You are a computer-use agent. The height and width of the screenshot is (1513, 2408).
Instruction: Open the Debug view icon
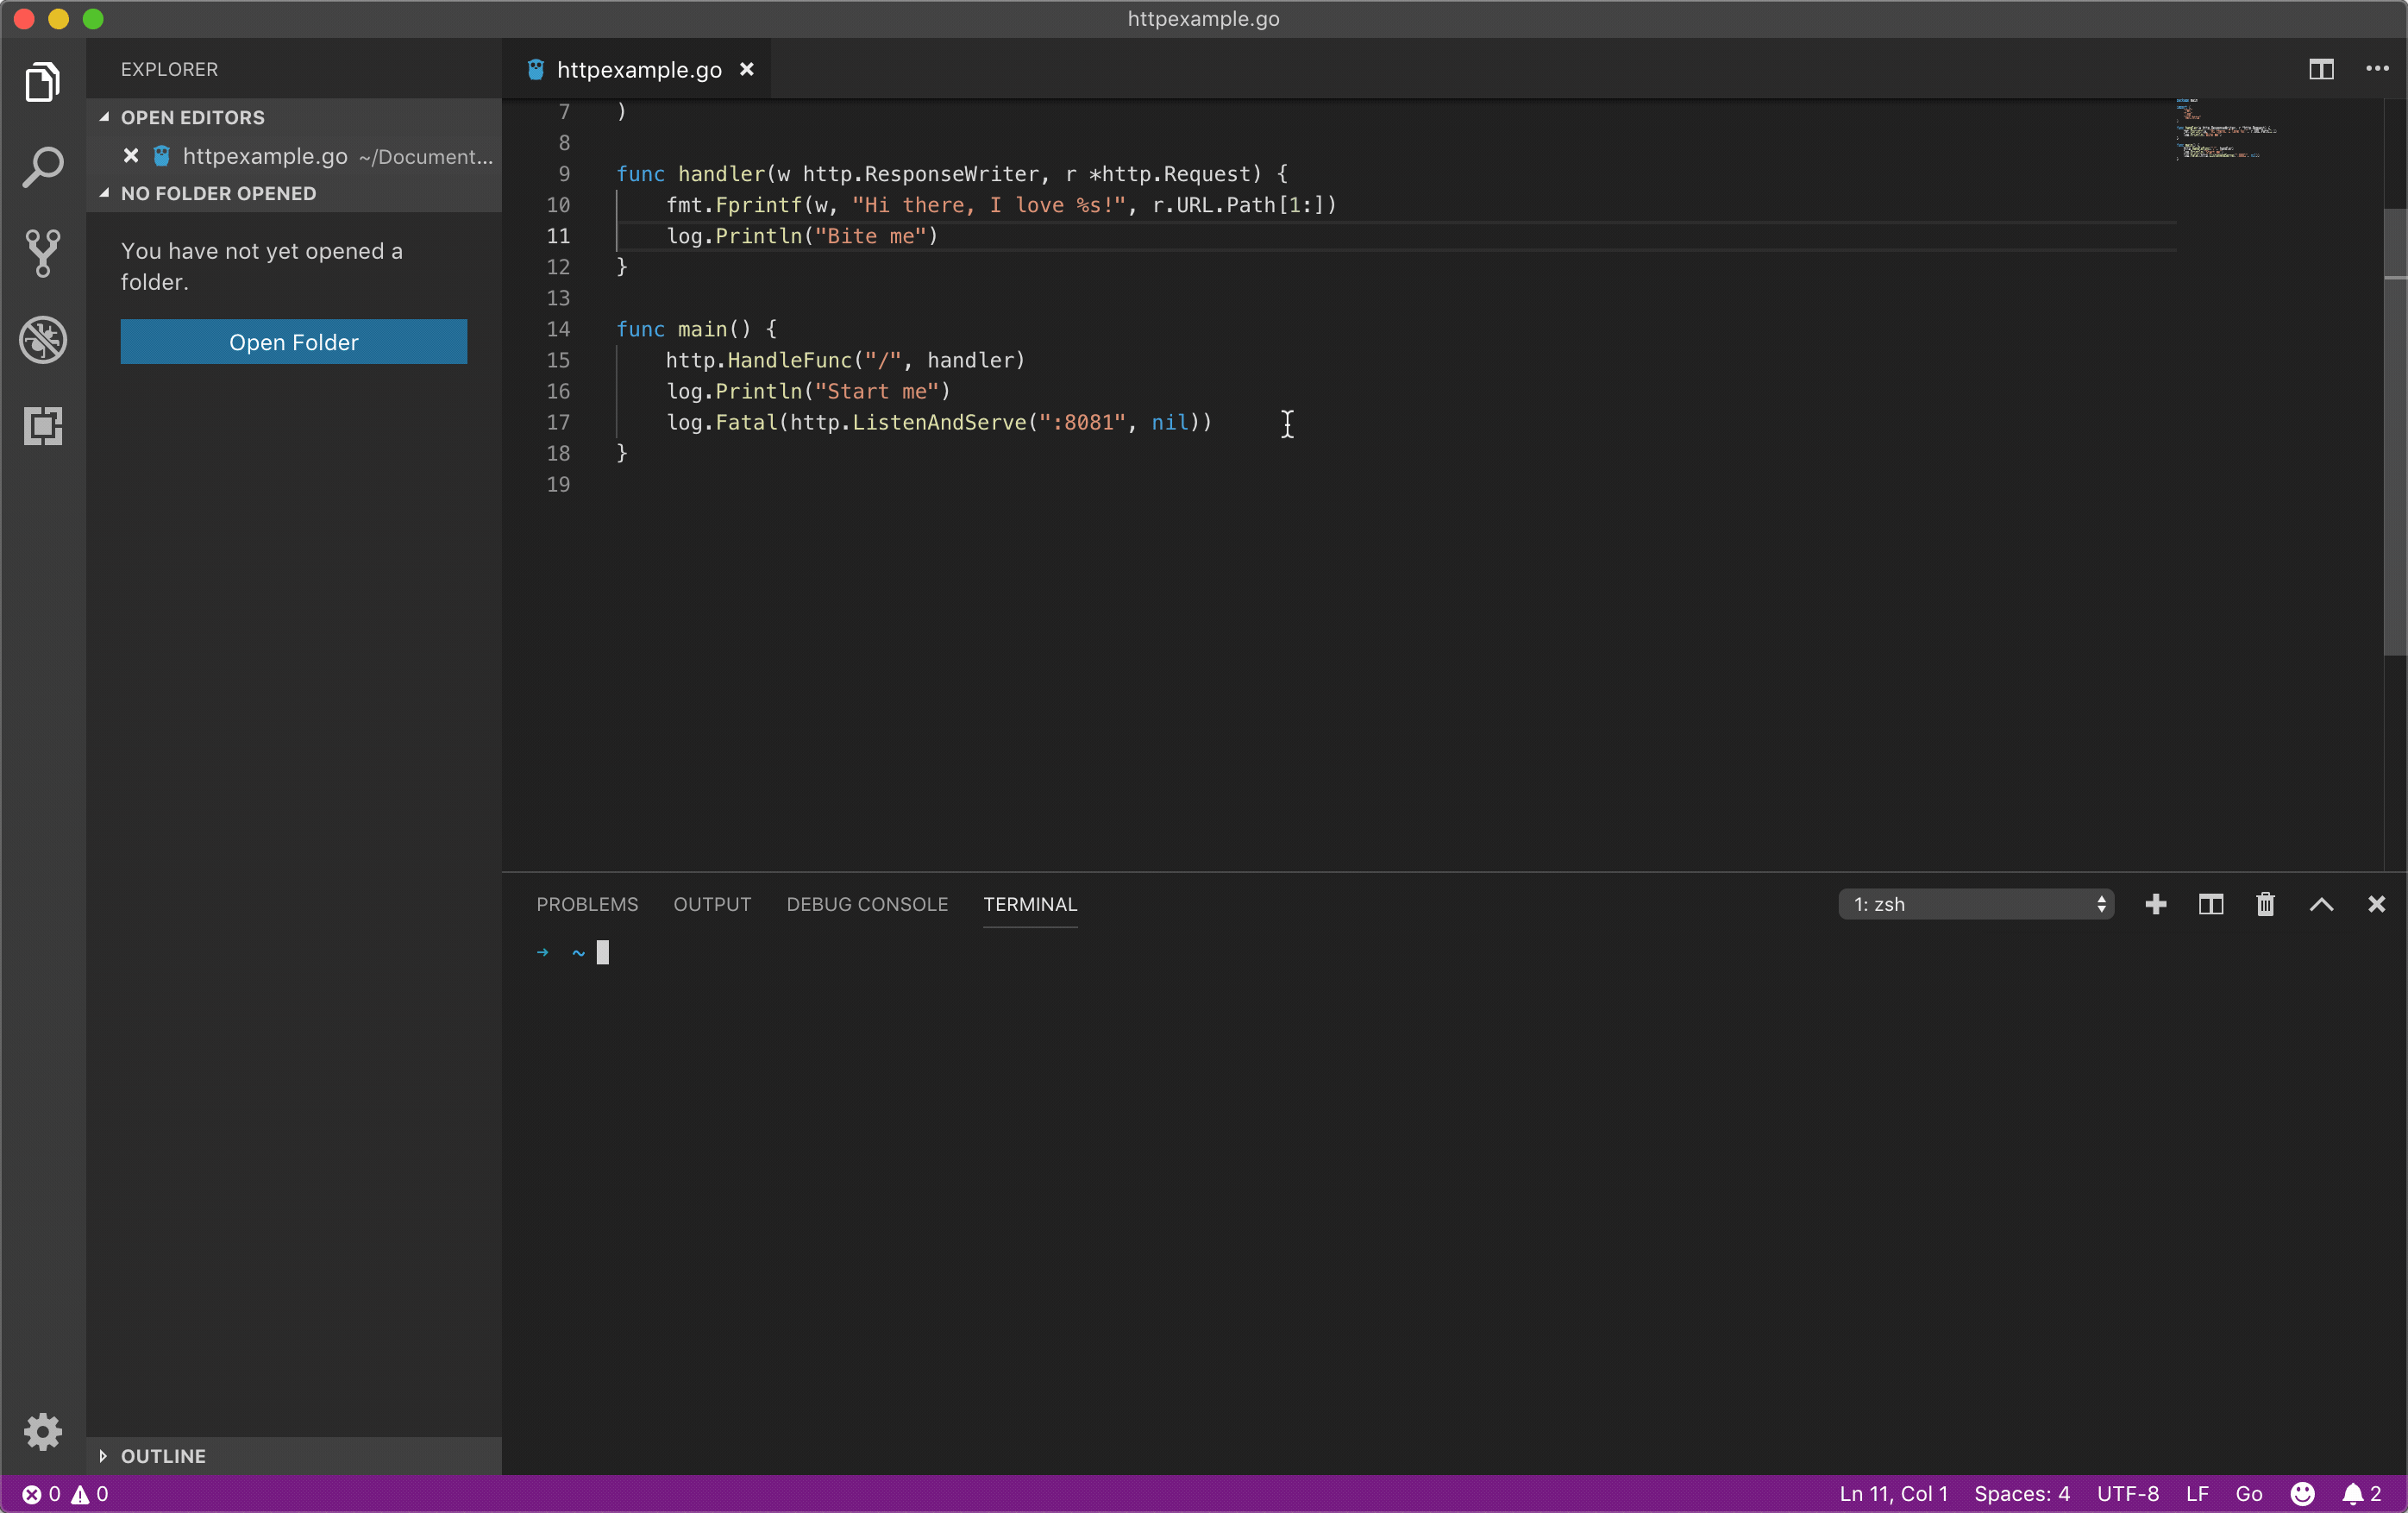[x=43, y=340]
